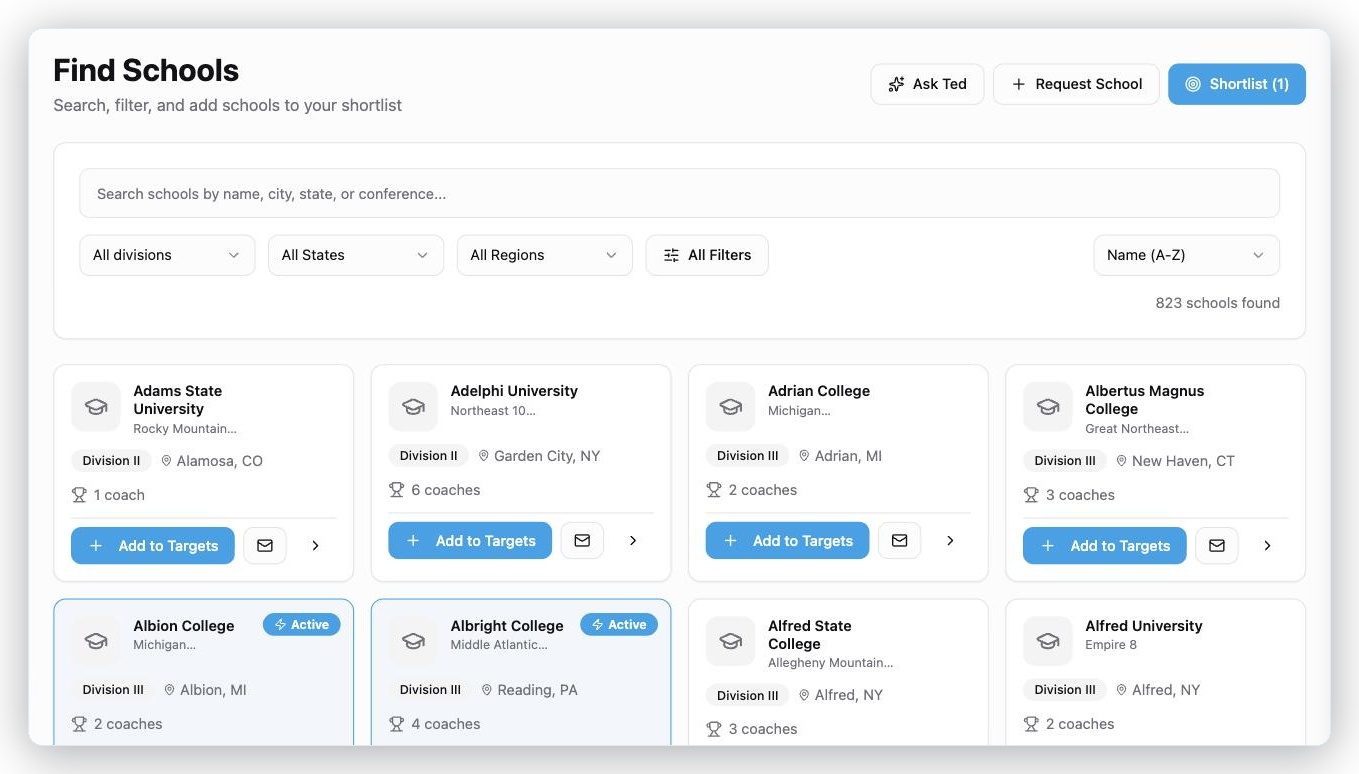Image resolution: width=1359 pixels, height=774 pixels.
Task: Open the Shortlist (1) button
Action: click(1236, 84)
